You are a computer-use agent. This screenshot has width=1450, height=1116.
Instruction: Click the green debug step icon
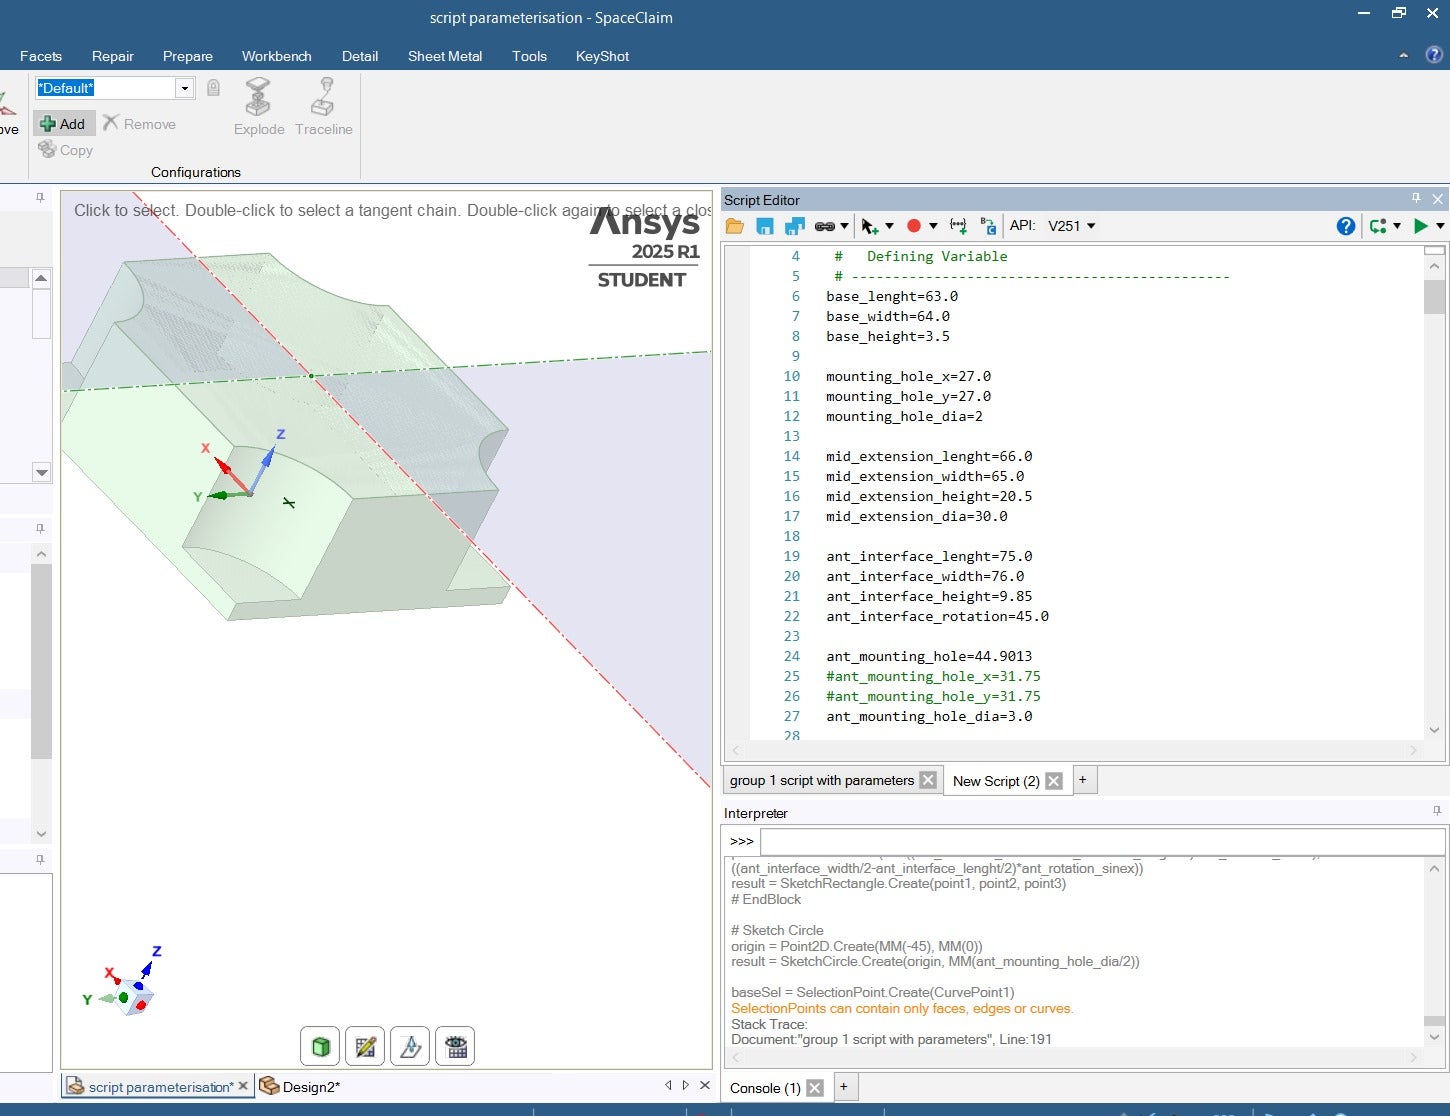pos(1378,226)
